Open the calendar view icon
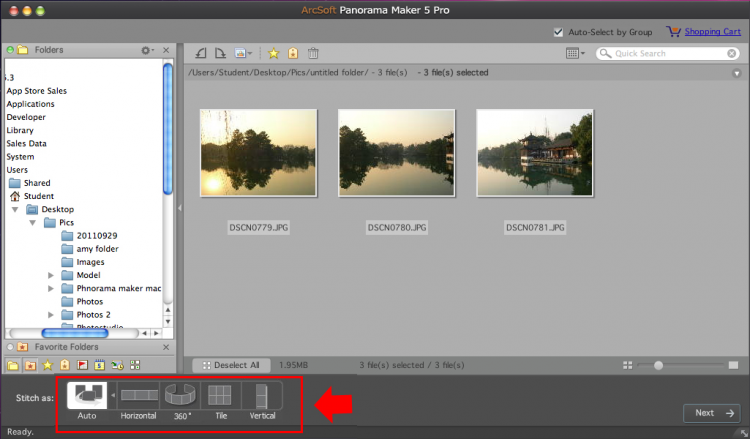This screenshot has width=750, height=439. point(99,365)
